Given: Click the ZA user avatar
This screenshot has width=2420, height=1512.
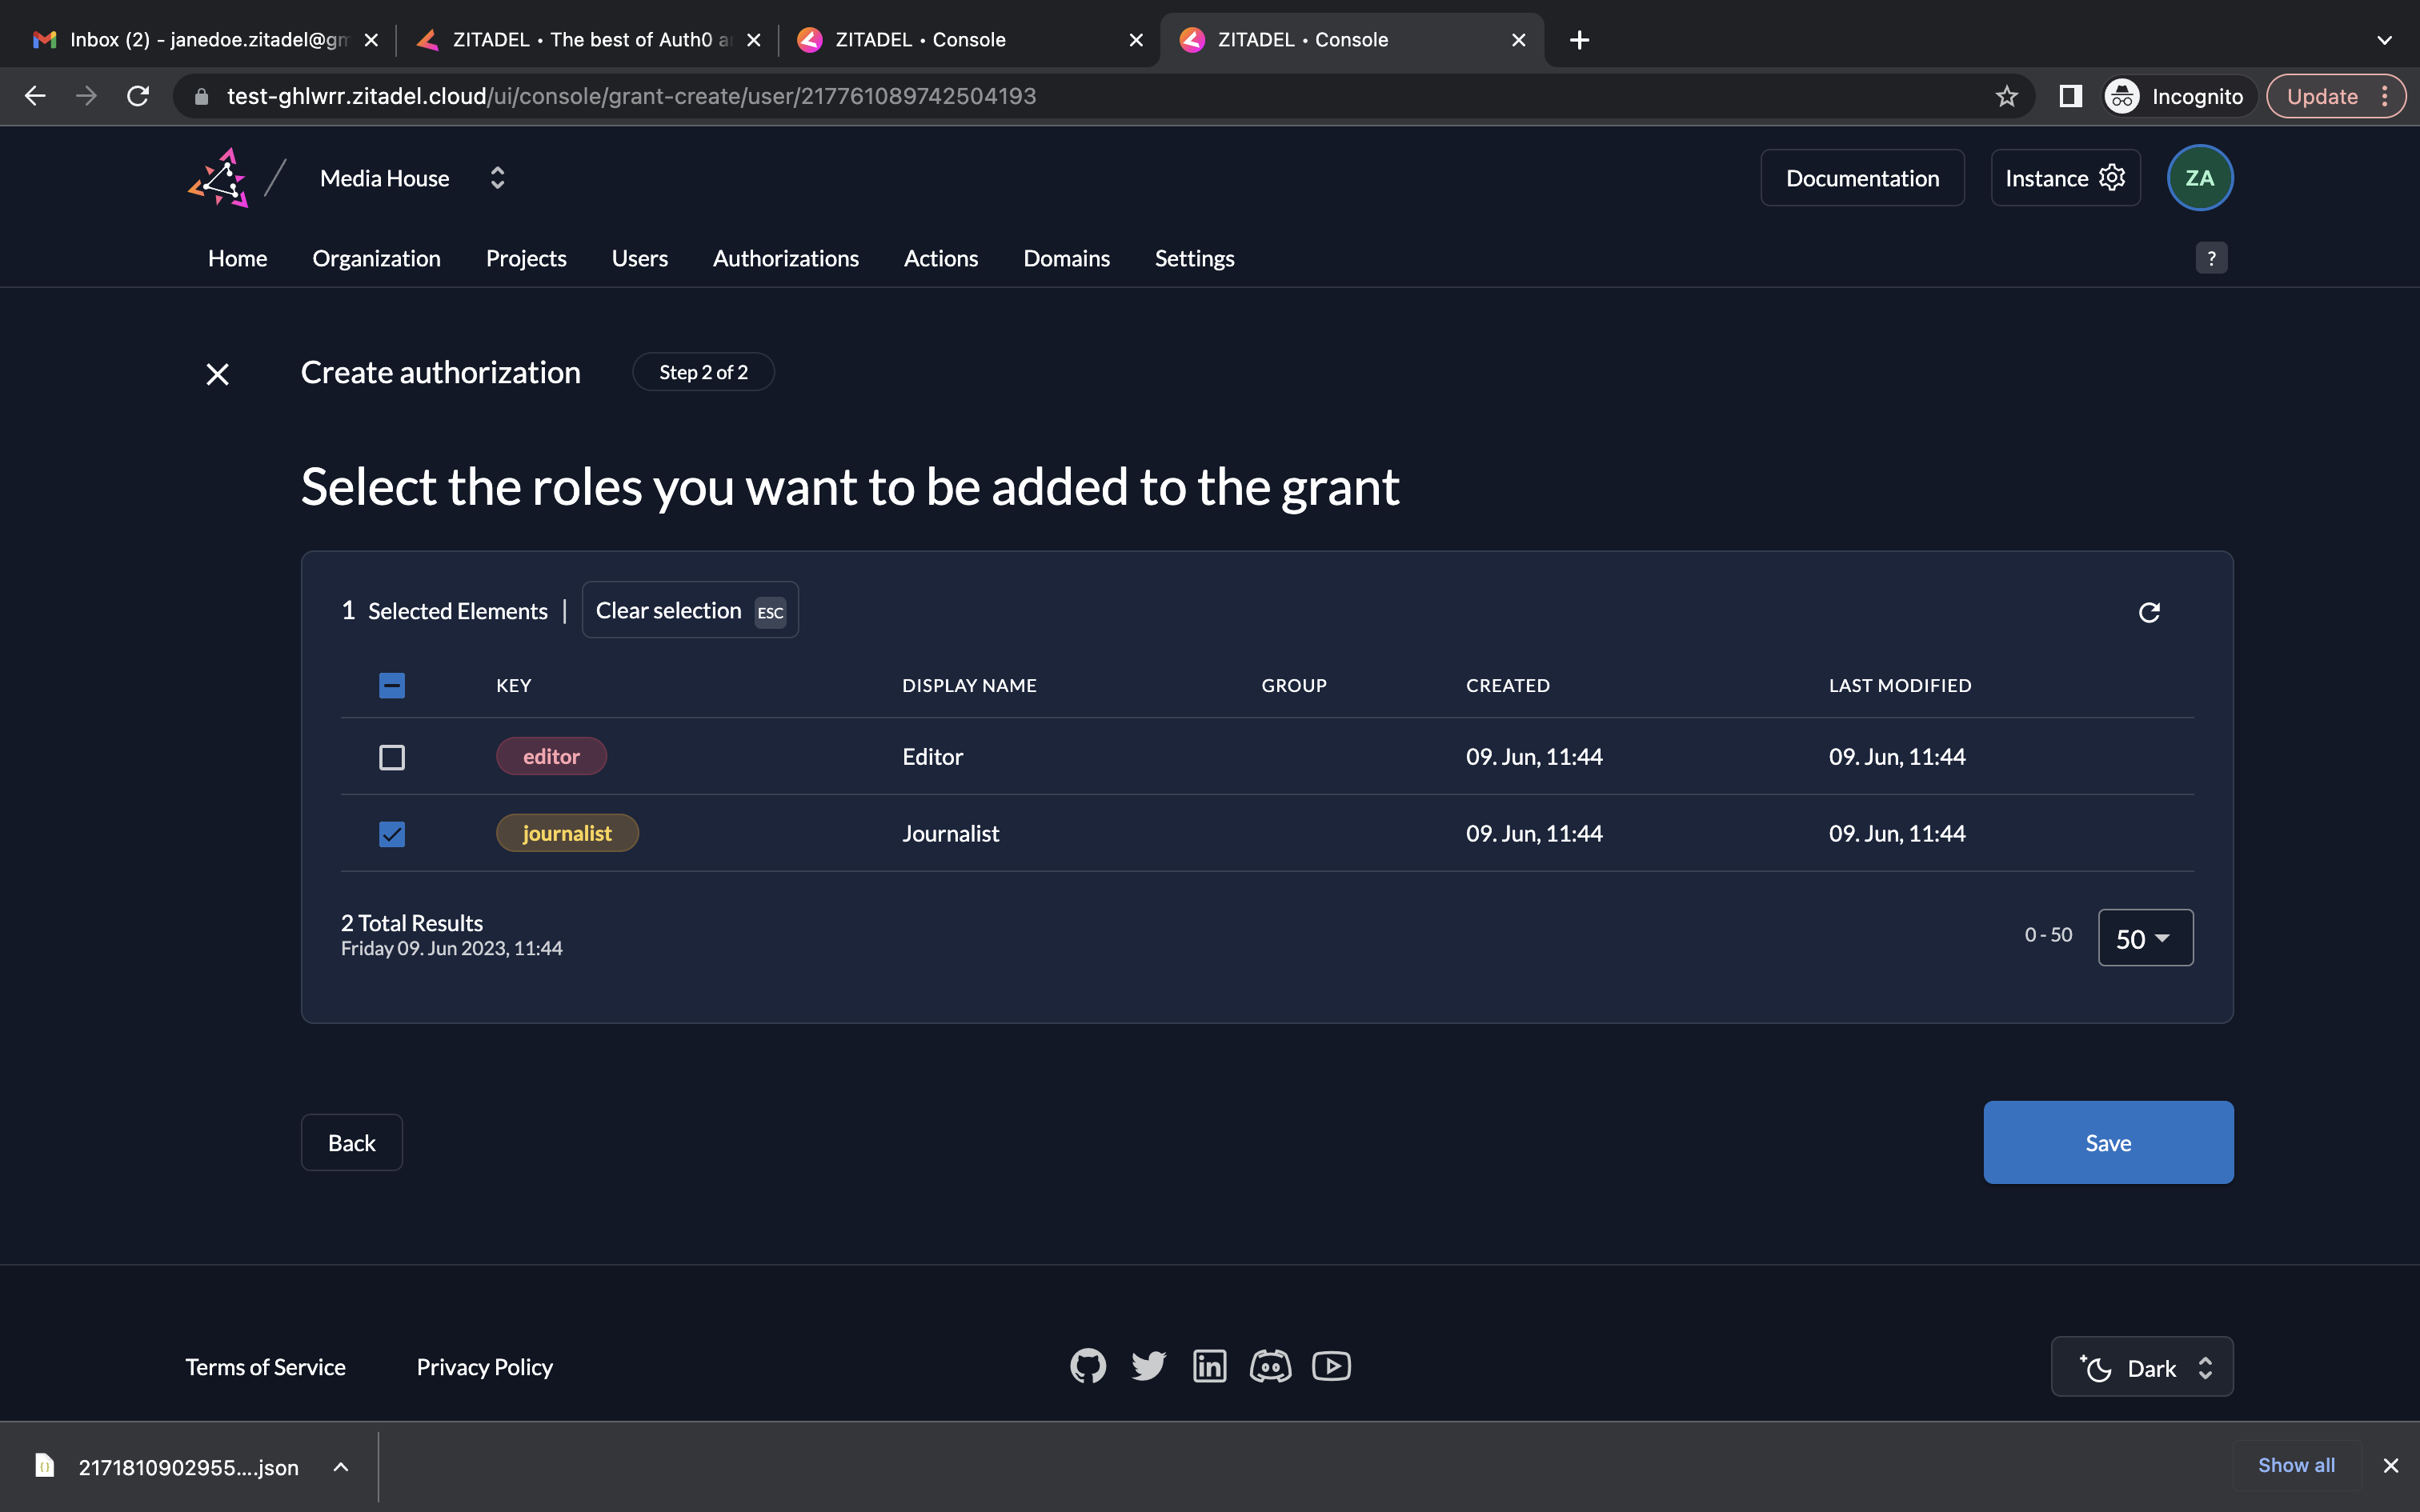Looking at the screenshot, I should click(2199, 178).
